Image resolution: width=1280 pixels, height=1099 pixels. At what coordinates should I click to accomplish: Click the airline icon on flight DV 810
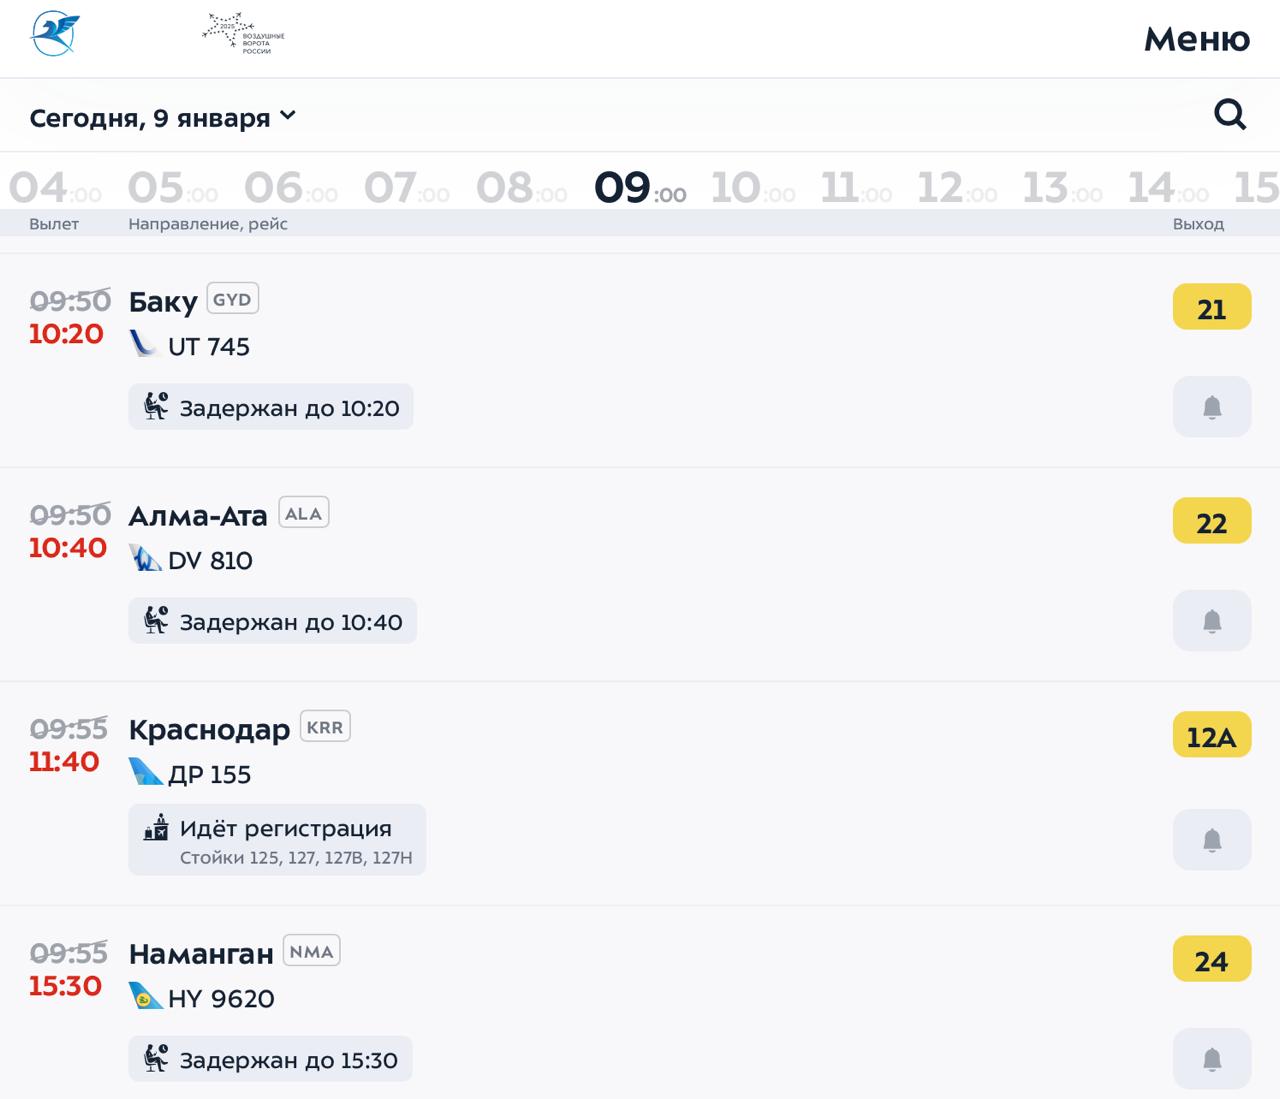(x=146, y=558)
